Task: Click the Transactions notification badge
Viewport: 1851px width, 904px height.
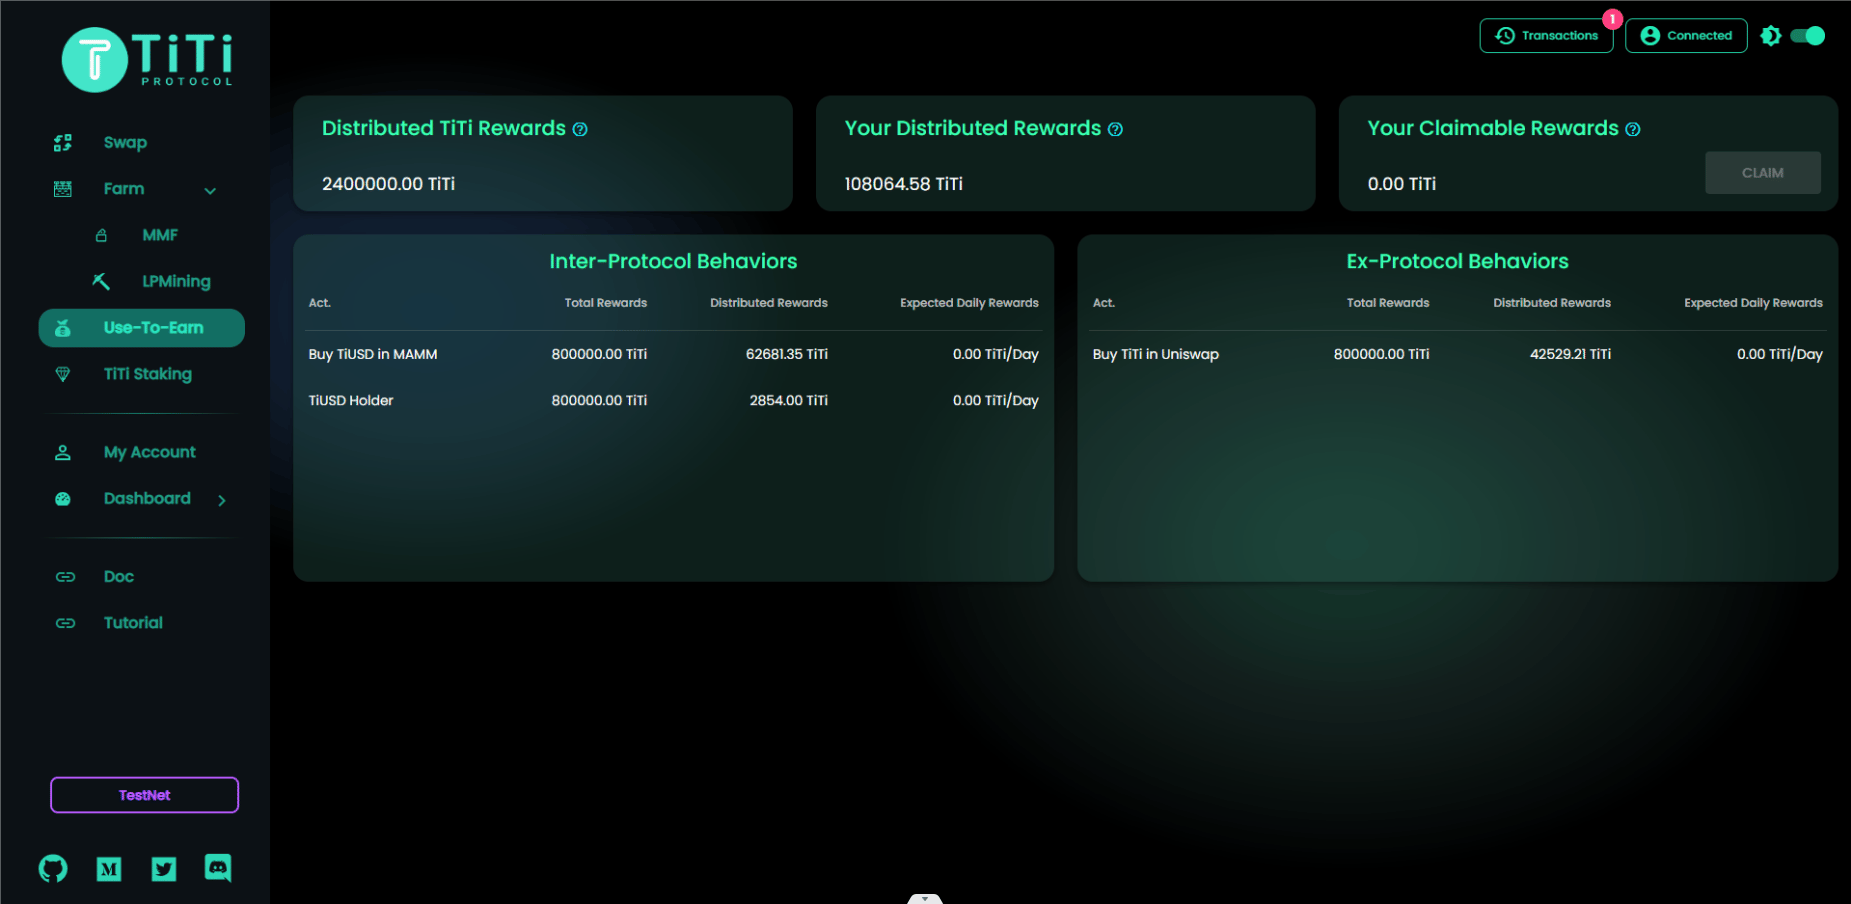Action: (x=1612, y=19)
